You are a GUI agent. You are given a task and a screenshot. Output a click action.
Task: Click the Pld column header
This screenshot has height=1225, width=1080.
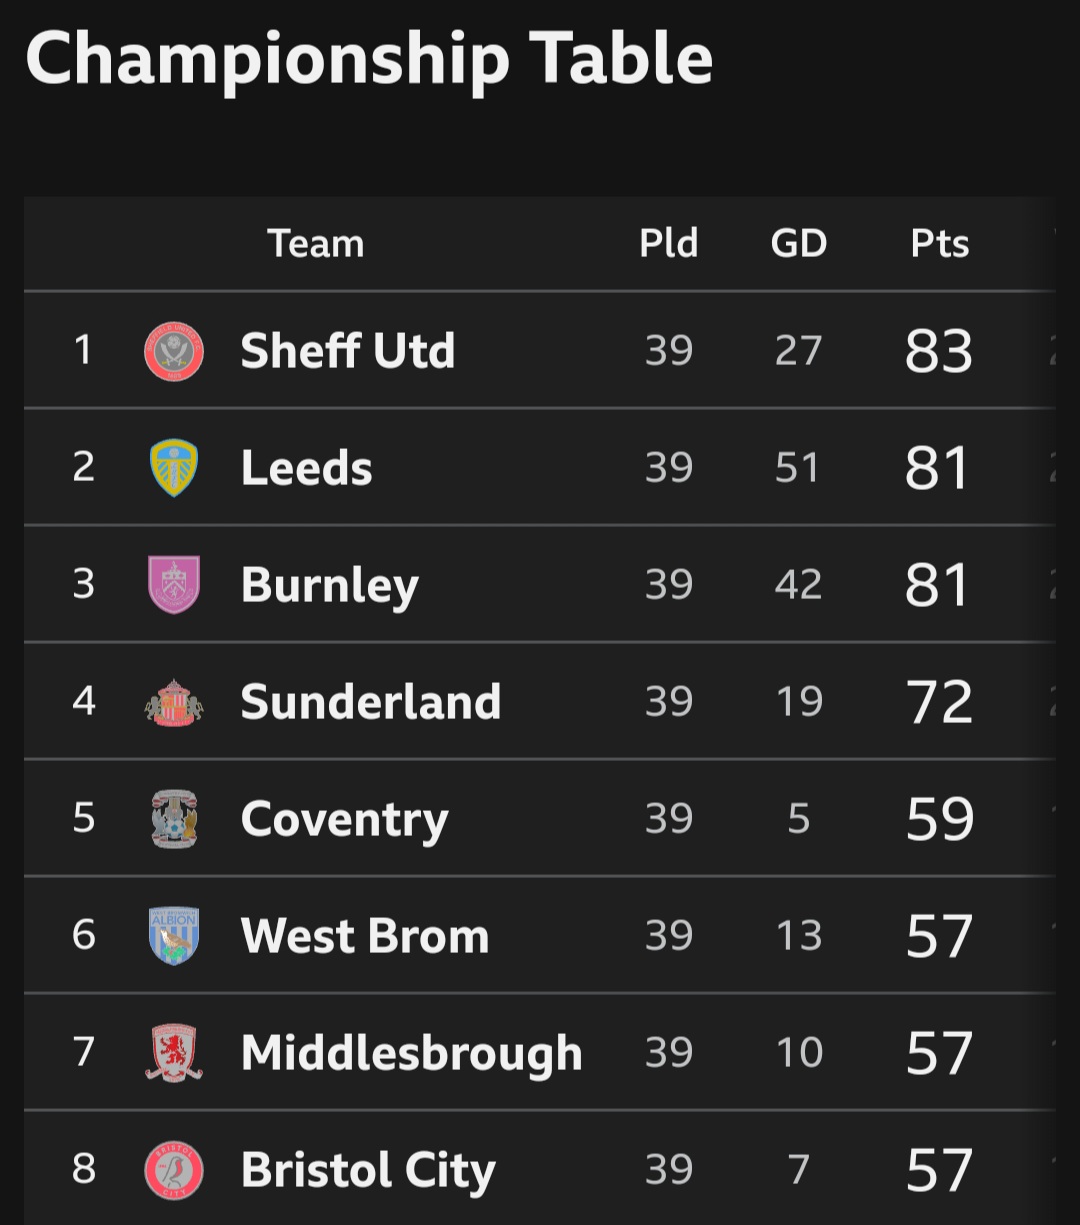point(669,243)
